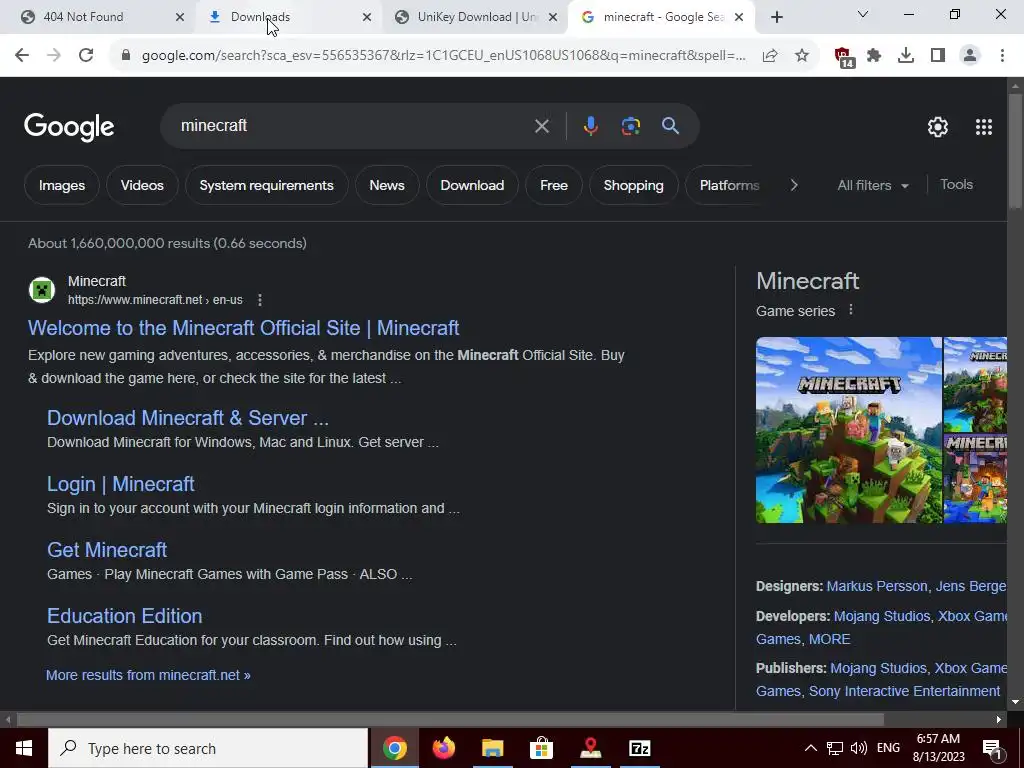The image size is (1024, 768).
Task: Open a new browser tab
Action: pyautogui.click(x=776, y=17)
